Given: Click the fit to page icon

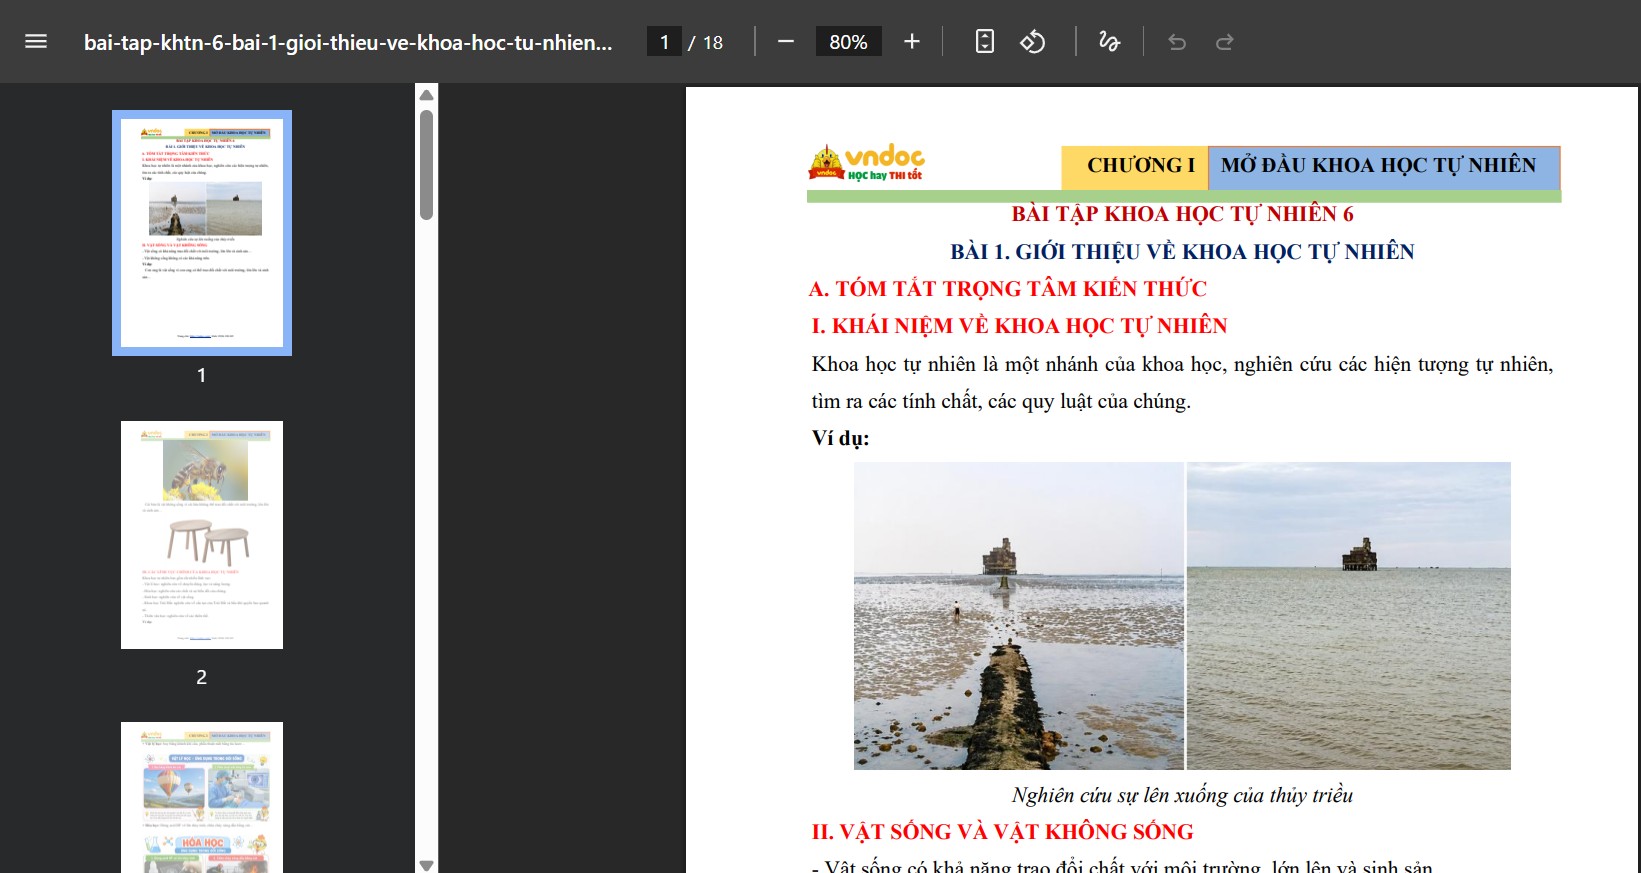Looking at the screenshot, I should (985, 42).
